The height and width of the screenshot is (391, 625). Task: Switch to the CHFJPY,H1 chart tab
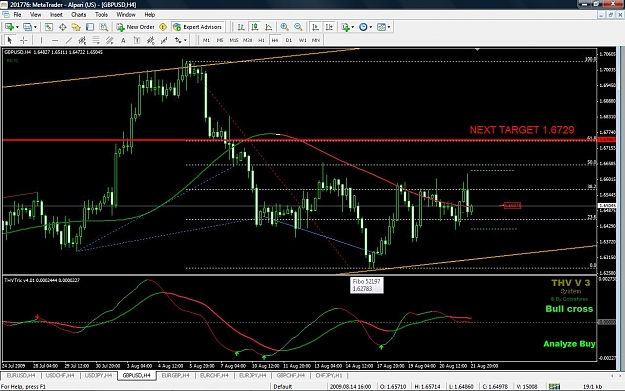(x=329, y=375)
